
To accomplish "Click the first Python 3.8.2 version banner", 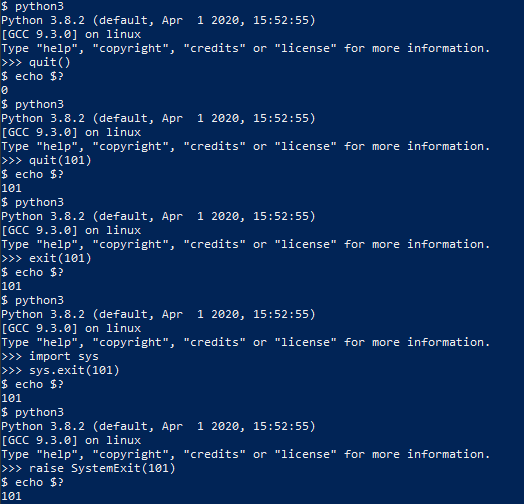I will click(158, 20).
